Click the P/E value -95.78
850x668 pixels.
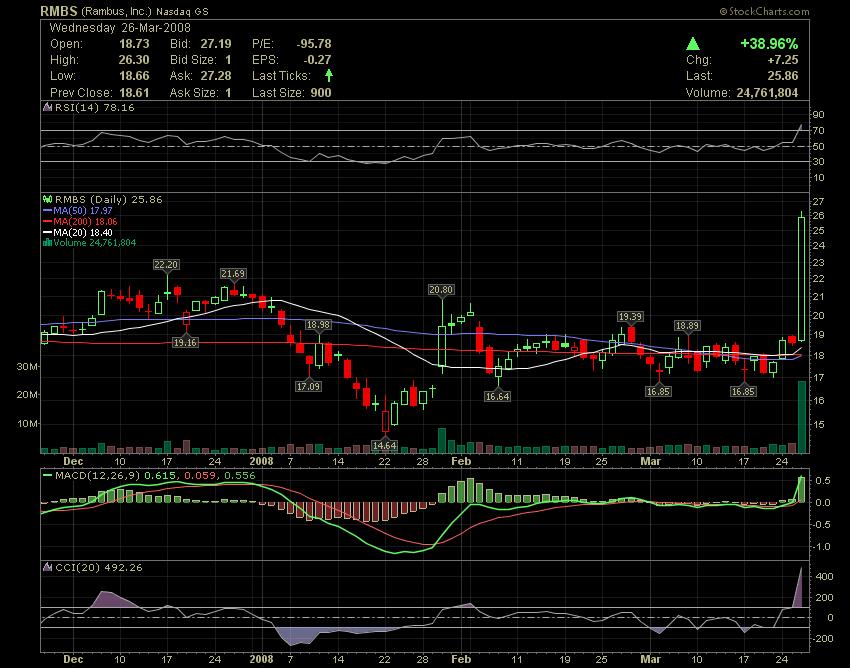pos(314,44)
